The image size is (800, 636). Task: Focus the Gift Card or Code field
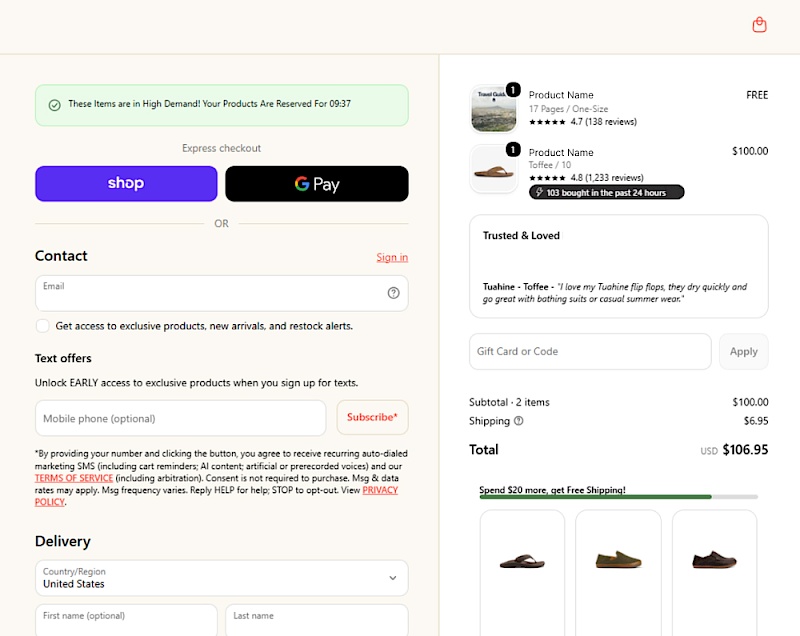tap(590, 351)
